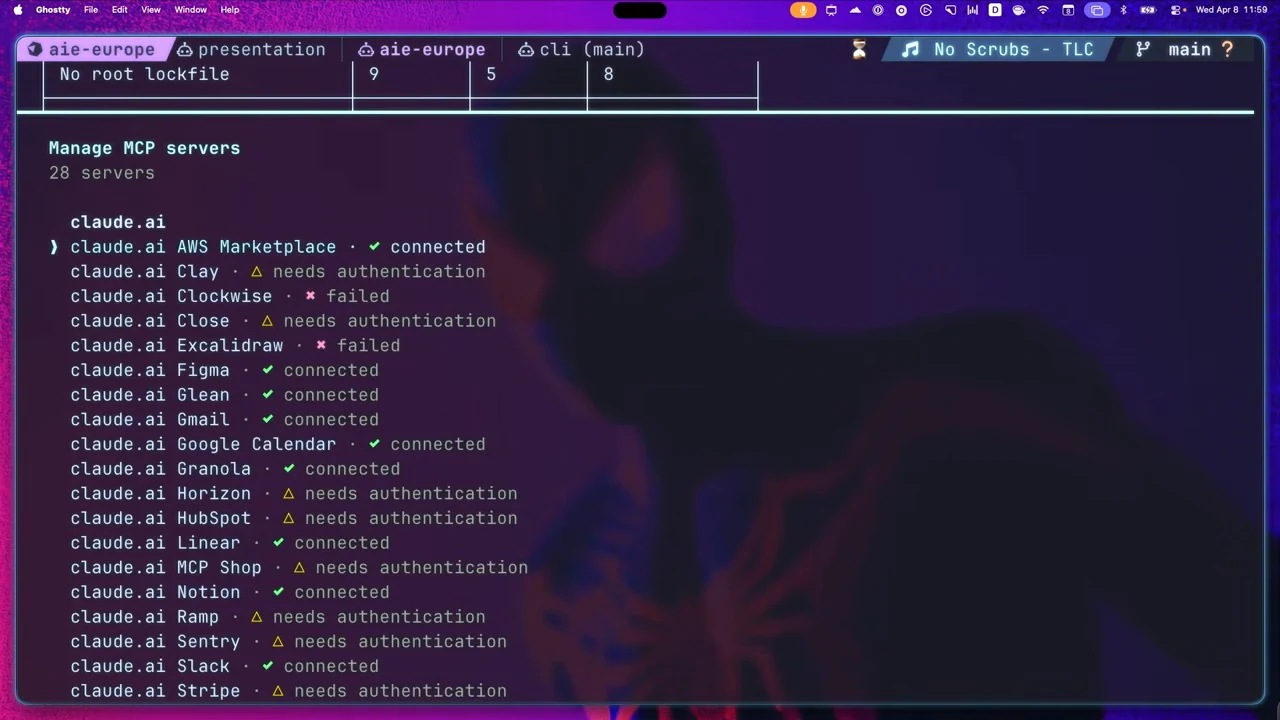This screenshot has width=1280, height=720.
Task: Click the date and time clock
Action: tap(1231, 10)
